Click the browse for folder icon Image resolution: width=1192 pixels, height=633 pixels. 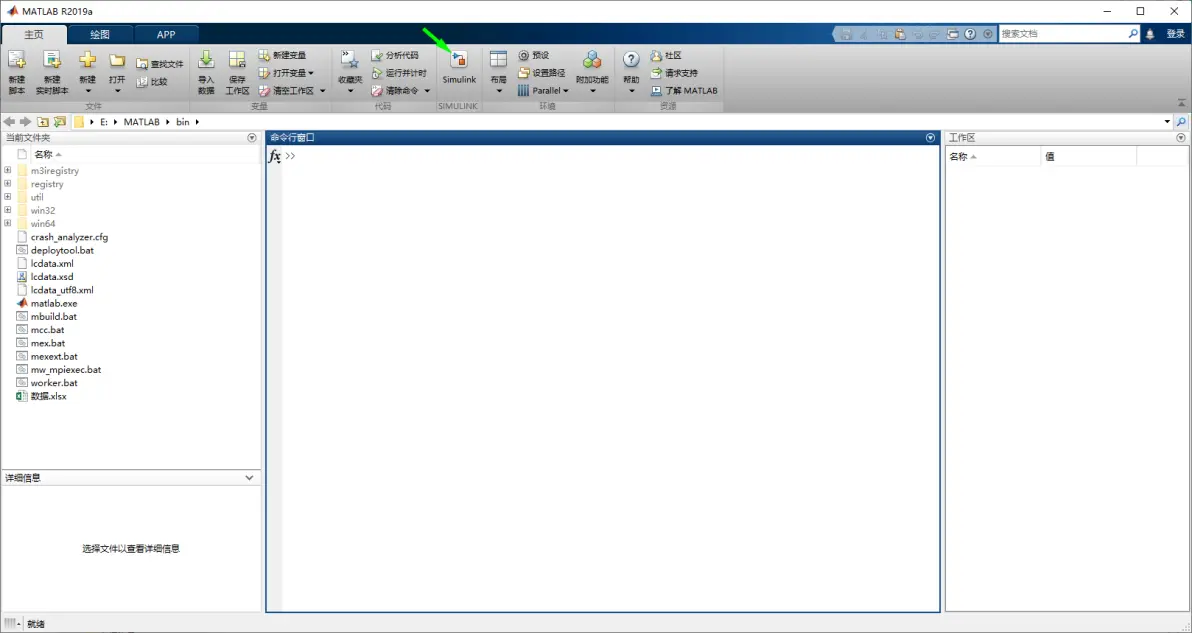point(60,122)
